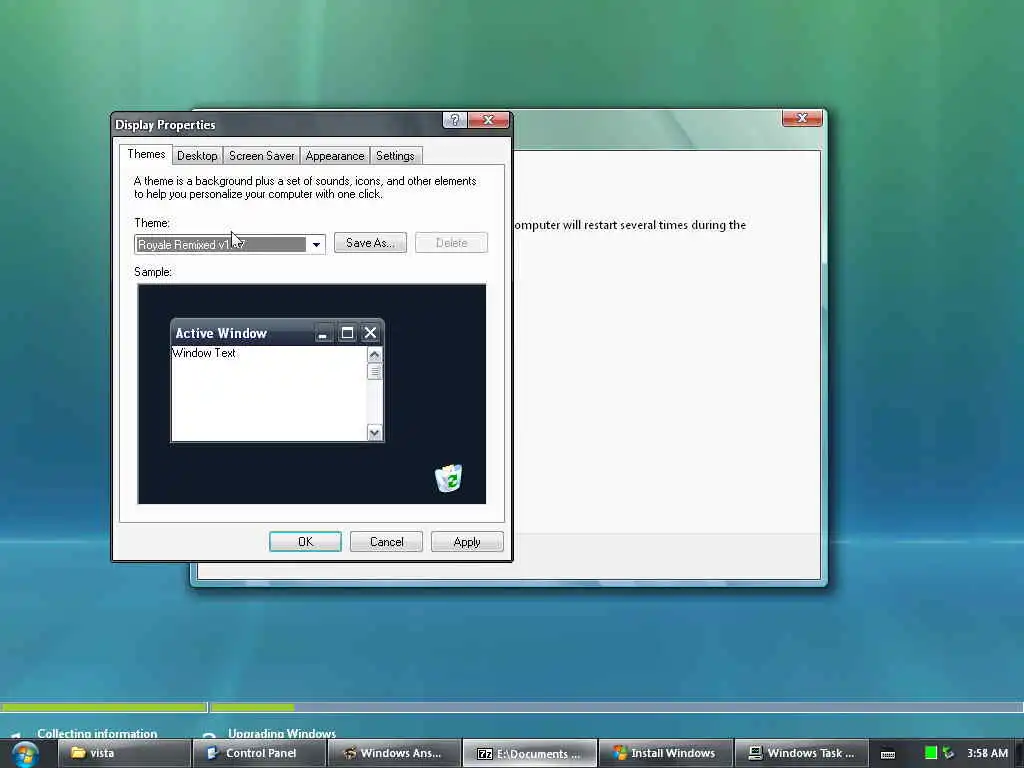Apply the selected theme
Screen dimensions: 1024x768
click(467, 541)
